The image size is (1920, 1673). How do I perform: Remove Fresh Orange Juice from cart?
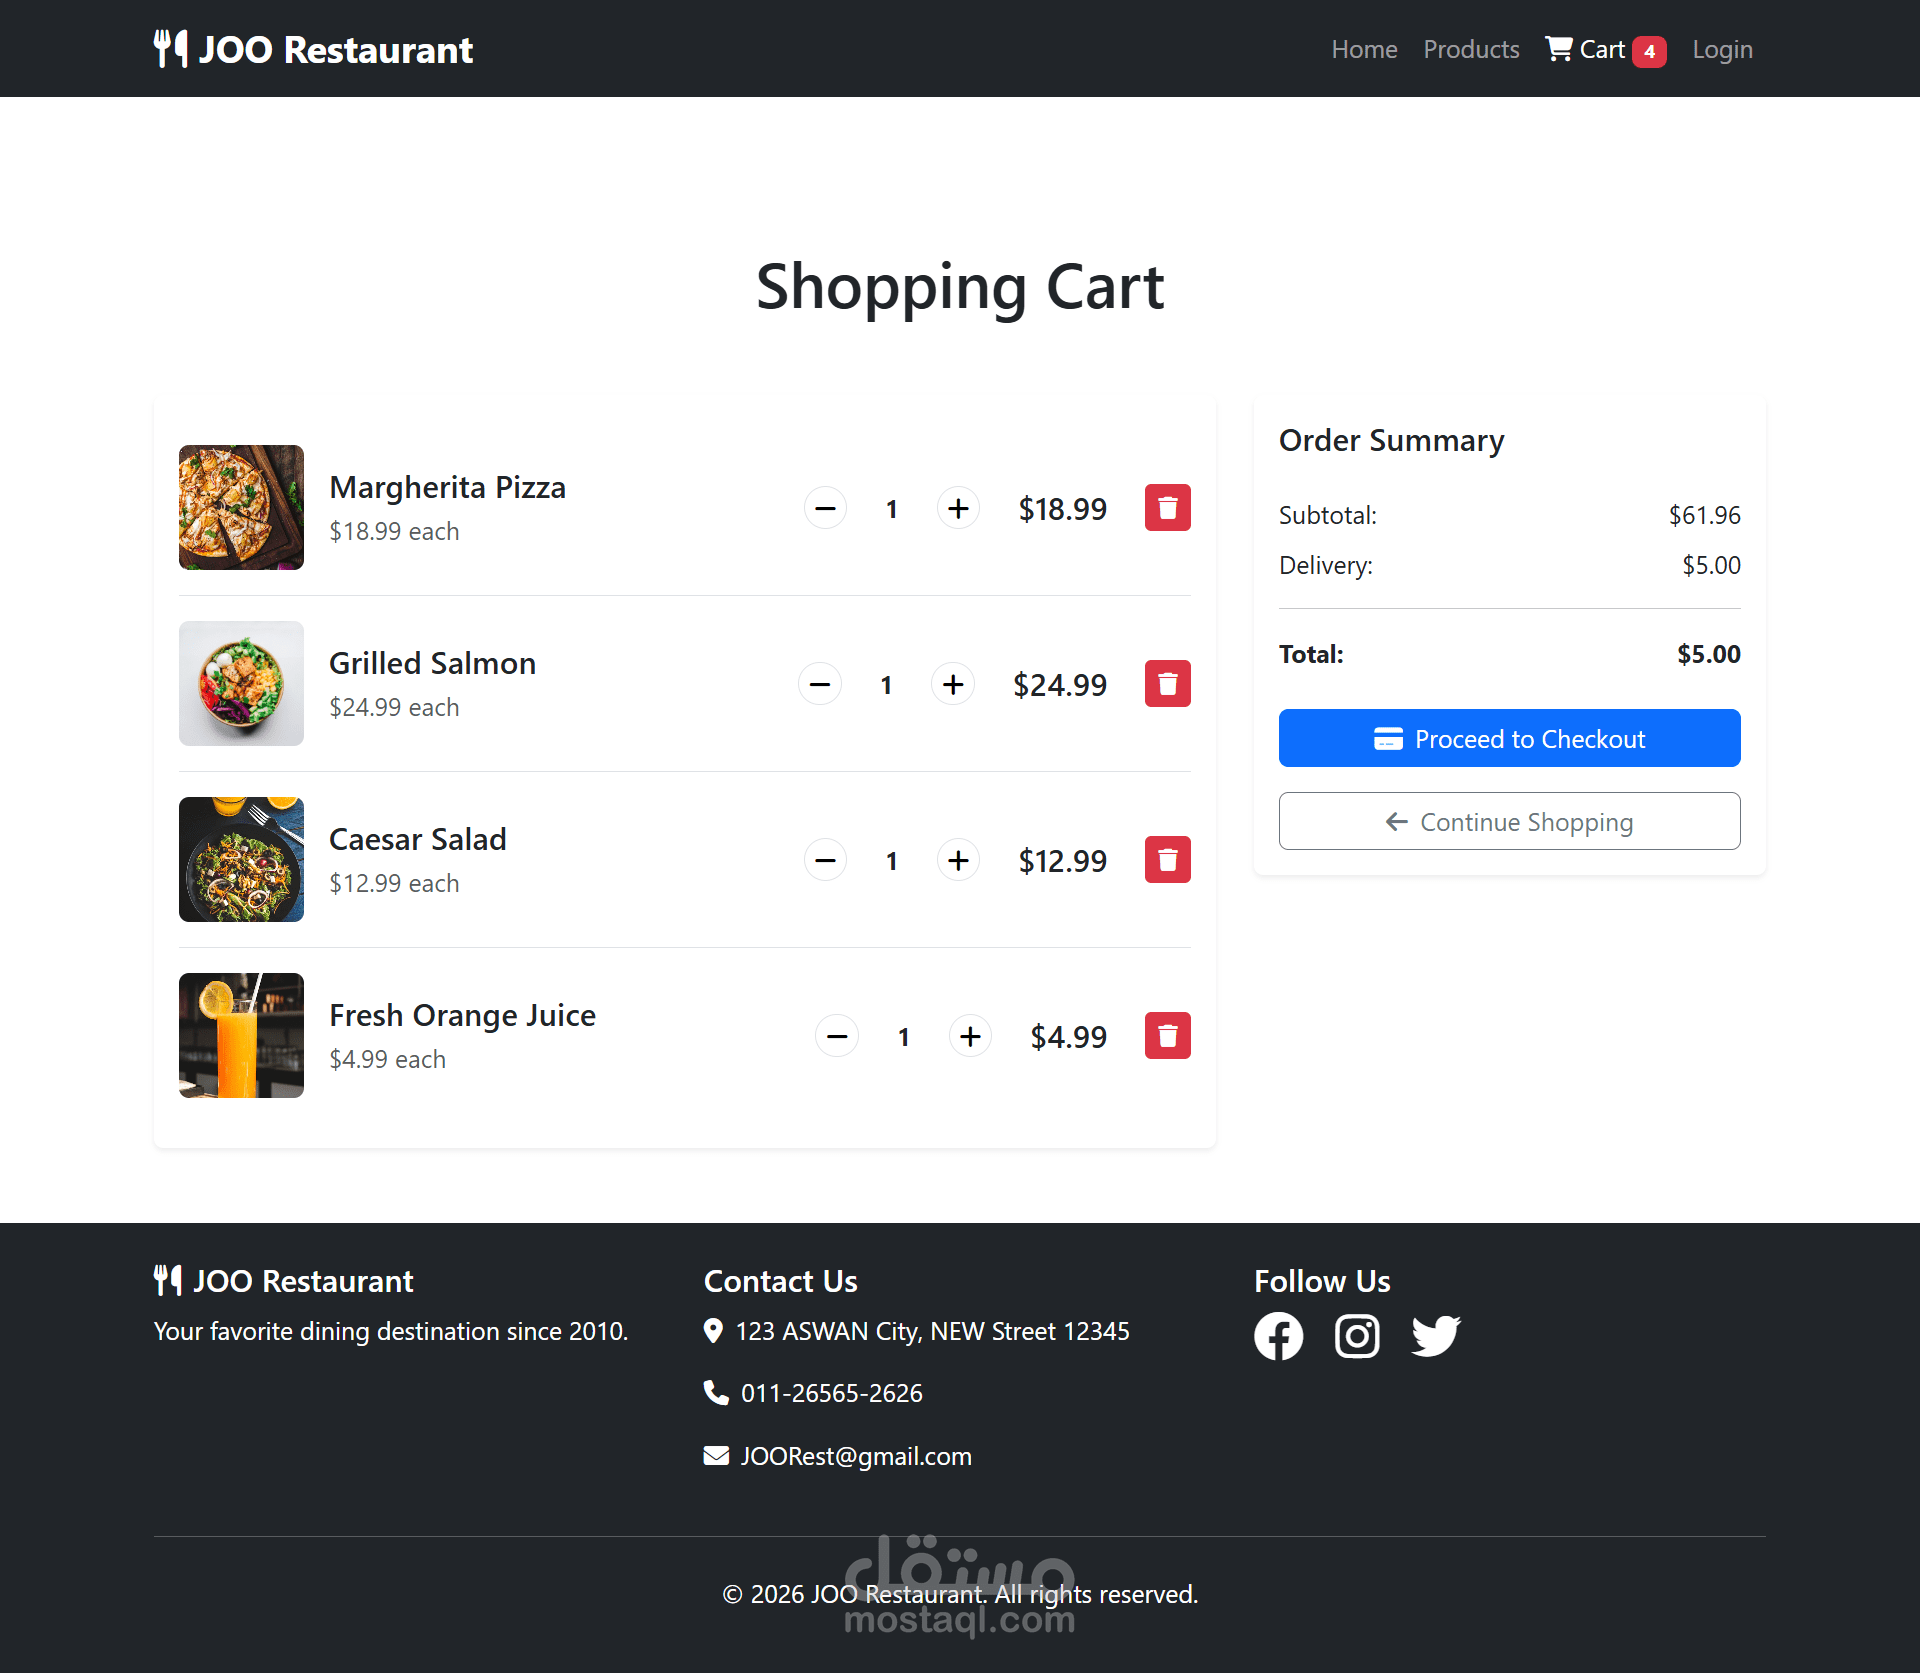point(1167,1036)
